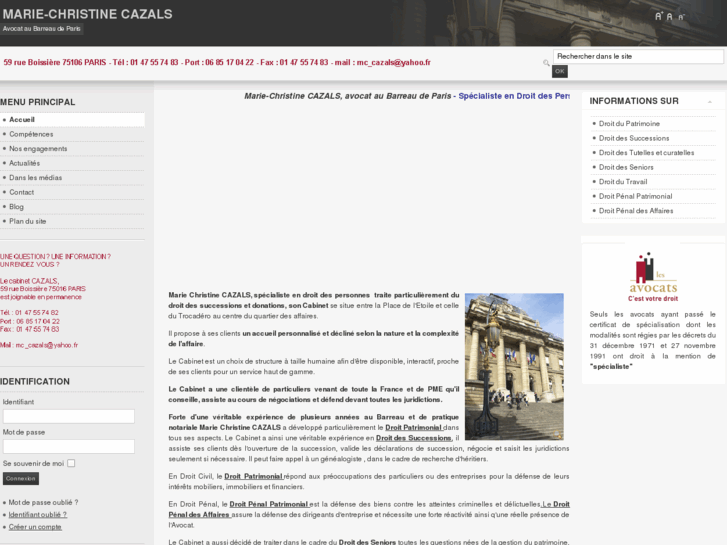727x545 pixels.
Task: Select Droit des Tutelles et curatelles
Action: click(x=646, y=153)
